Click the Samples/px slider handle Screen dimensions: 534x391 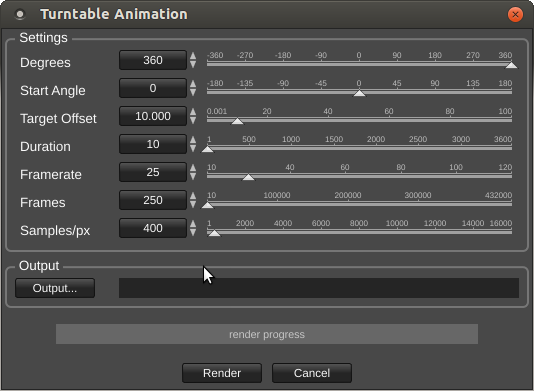coord(214,233)
